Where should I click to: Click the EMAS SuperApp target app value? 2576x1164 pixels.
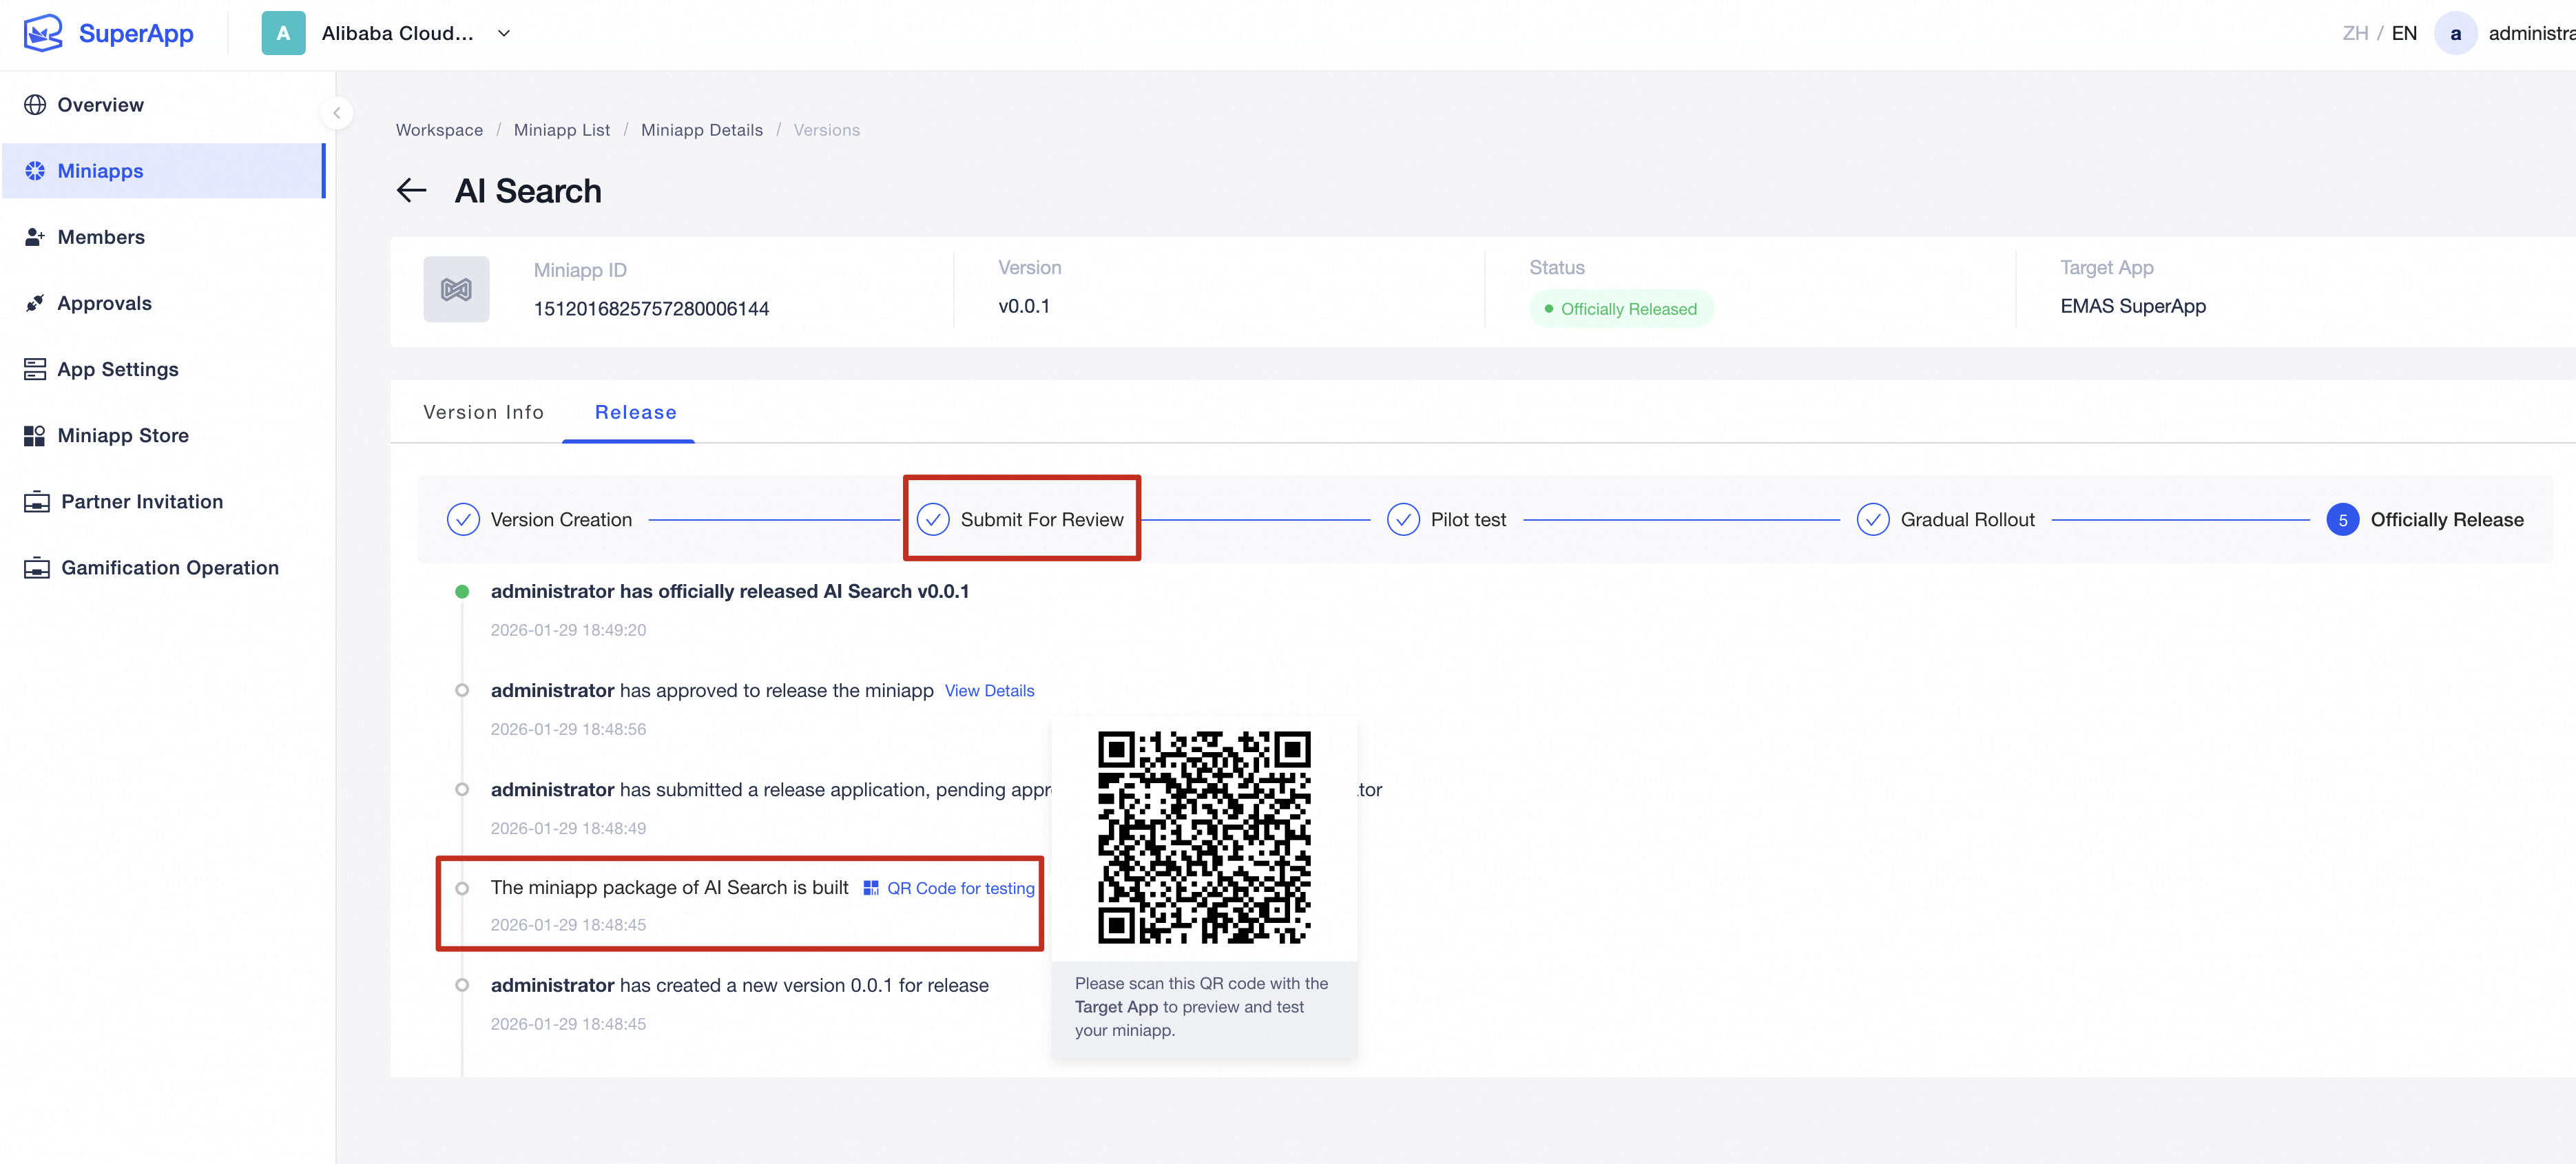pos(2133,306)
